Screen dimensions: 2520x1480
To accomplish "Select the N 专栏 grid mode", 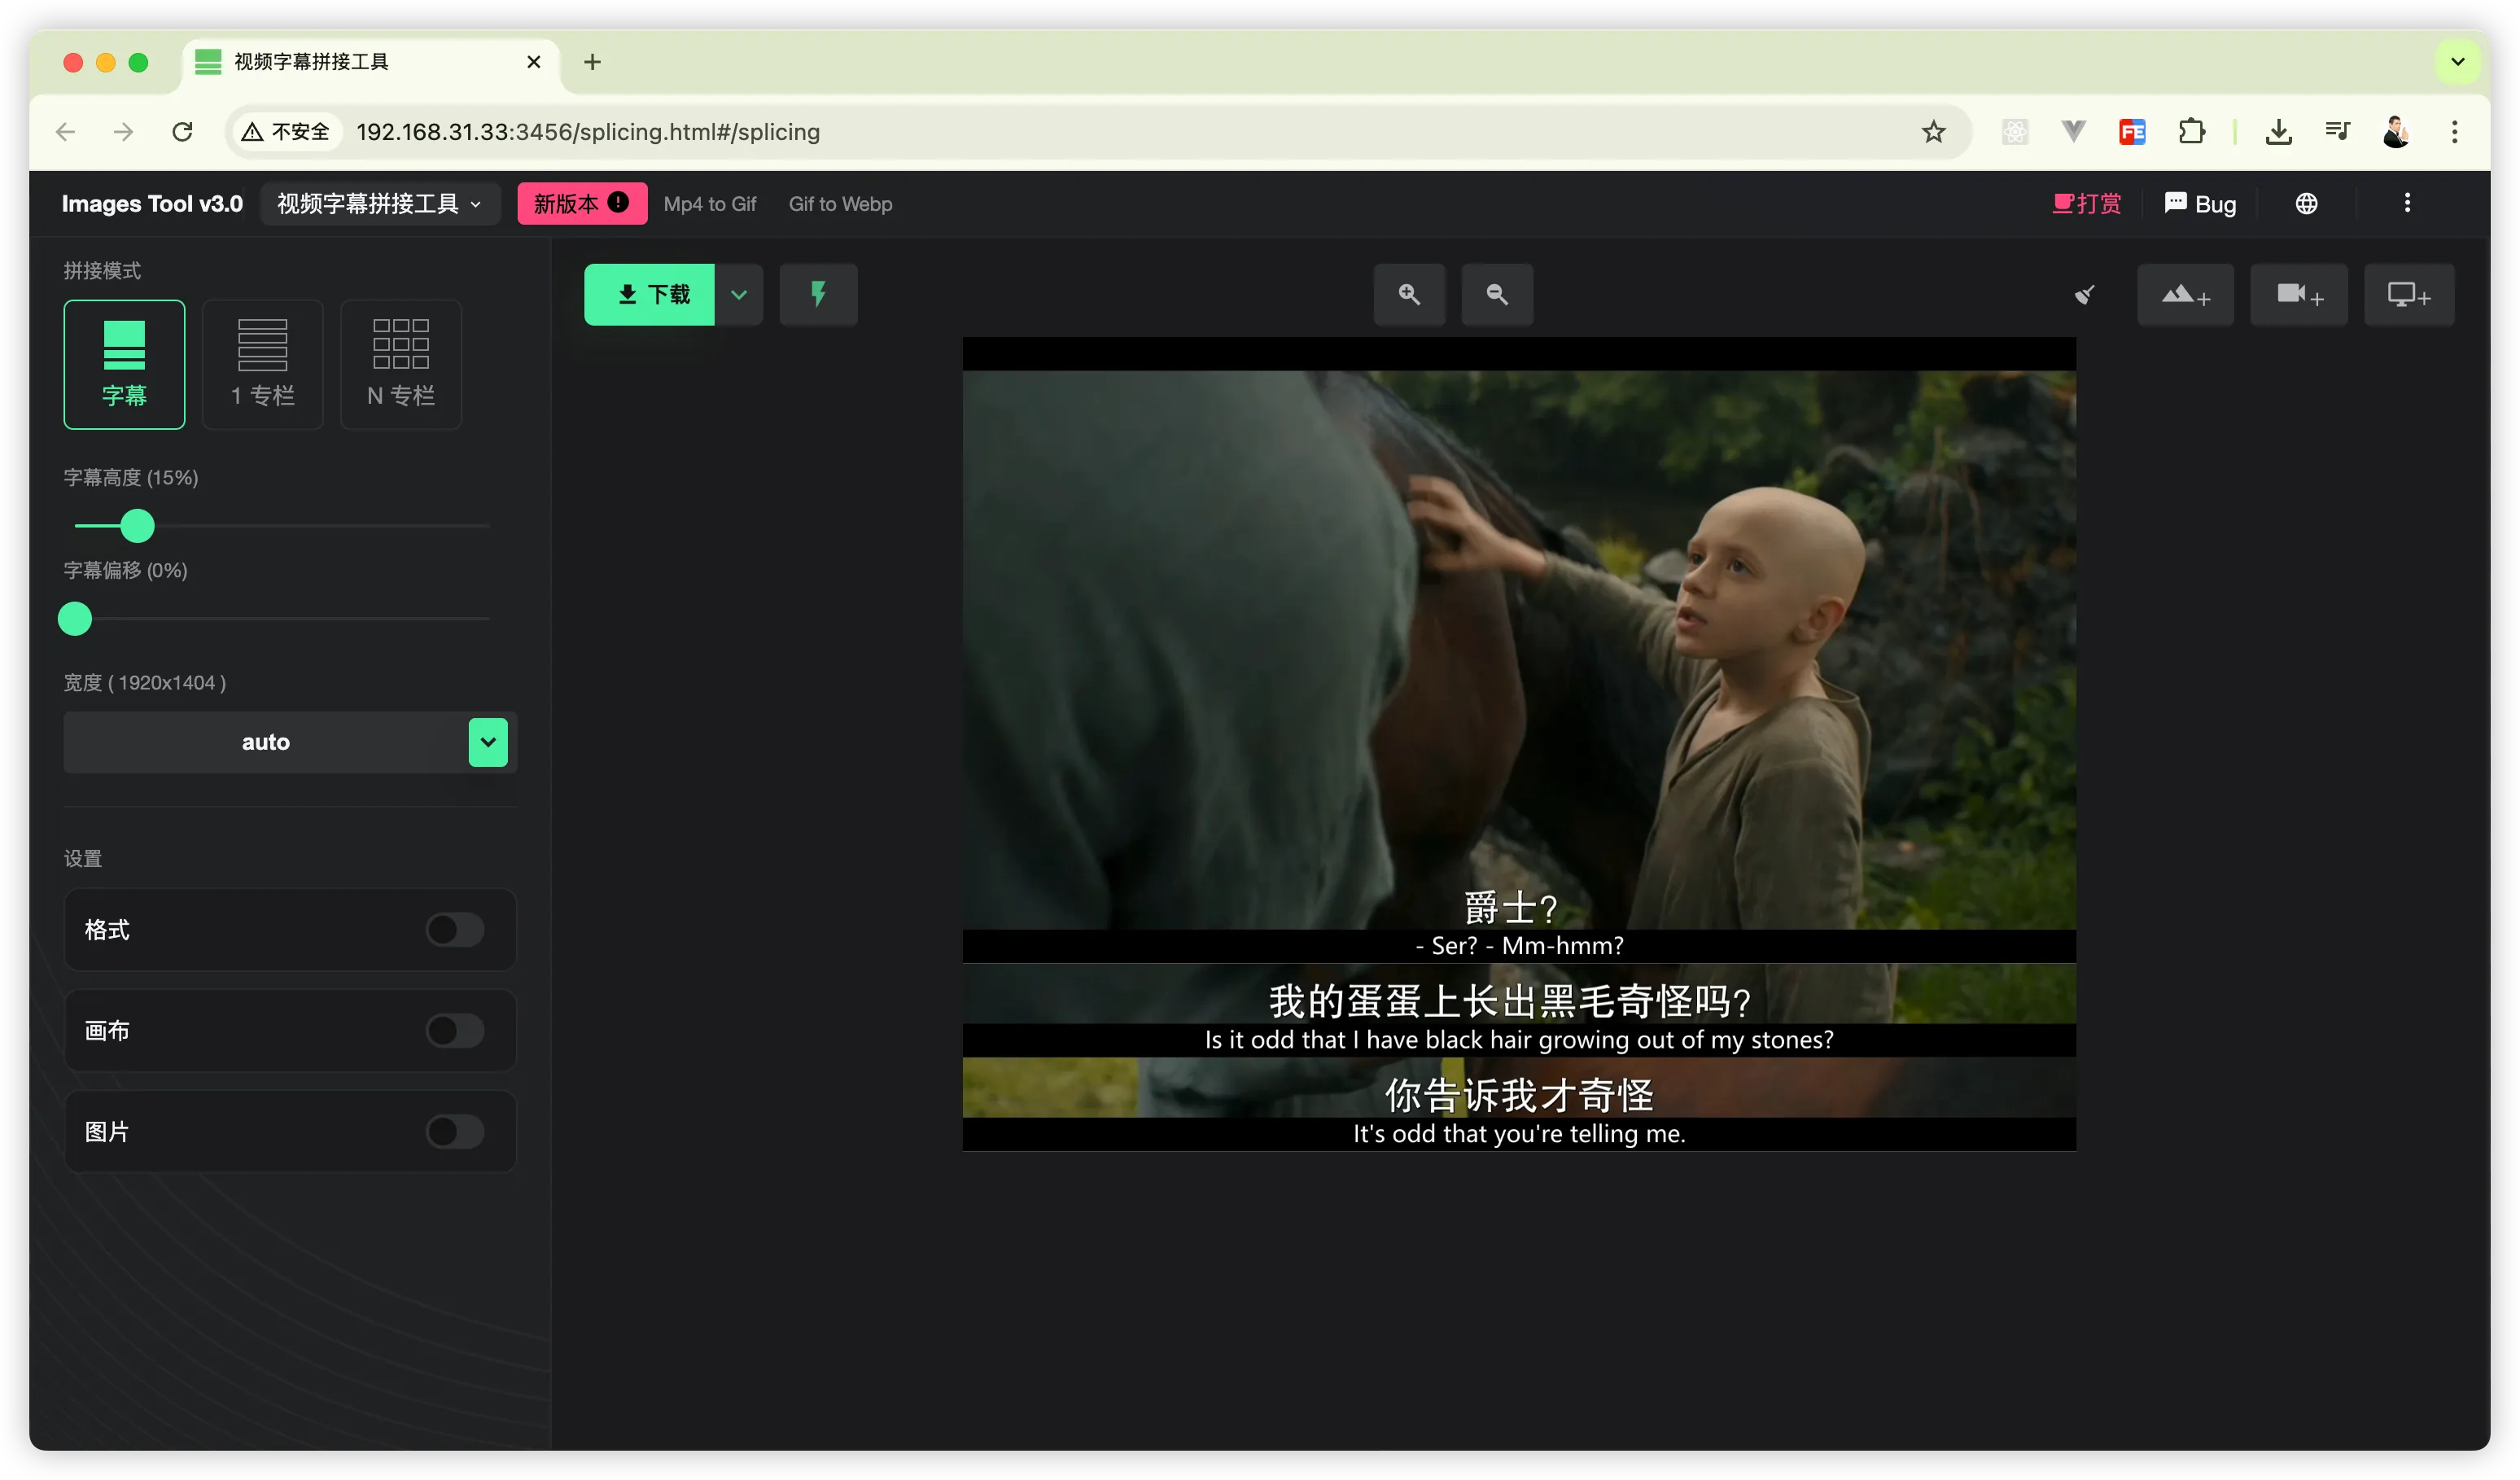I will coord(401,364).
